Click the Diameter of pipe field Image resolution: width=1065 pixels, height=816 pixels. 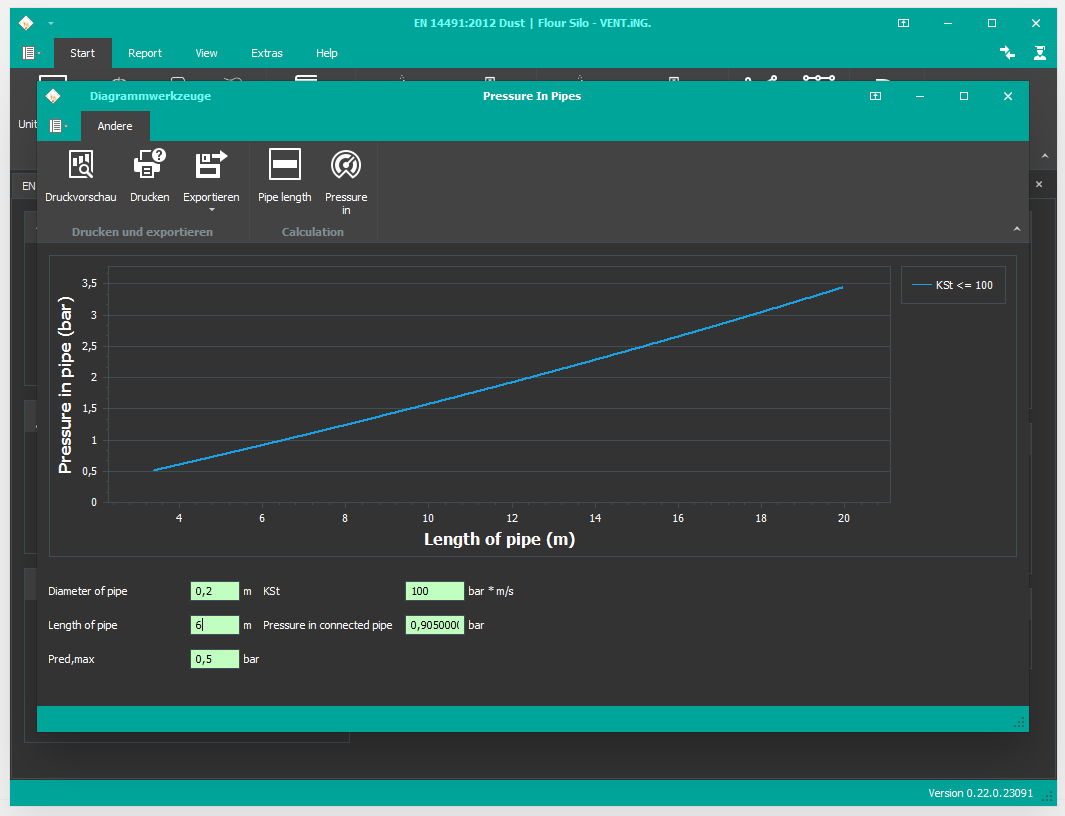pyautogui.click(x=214, y=591)
